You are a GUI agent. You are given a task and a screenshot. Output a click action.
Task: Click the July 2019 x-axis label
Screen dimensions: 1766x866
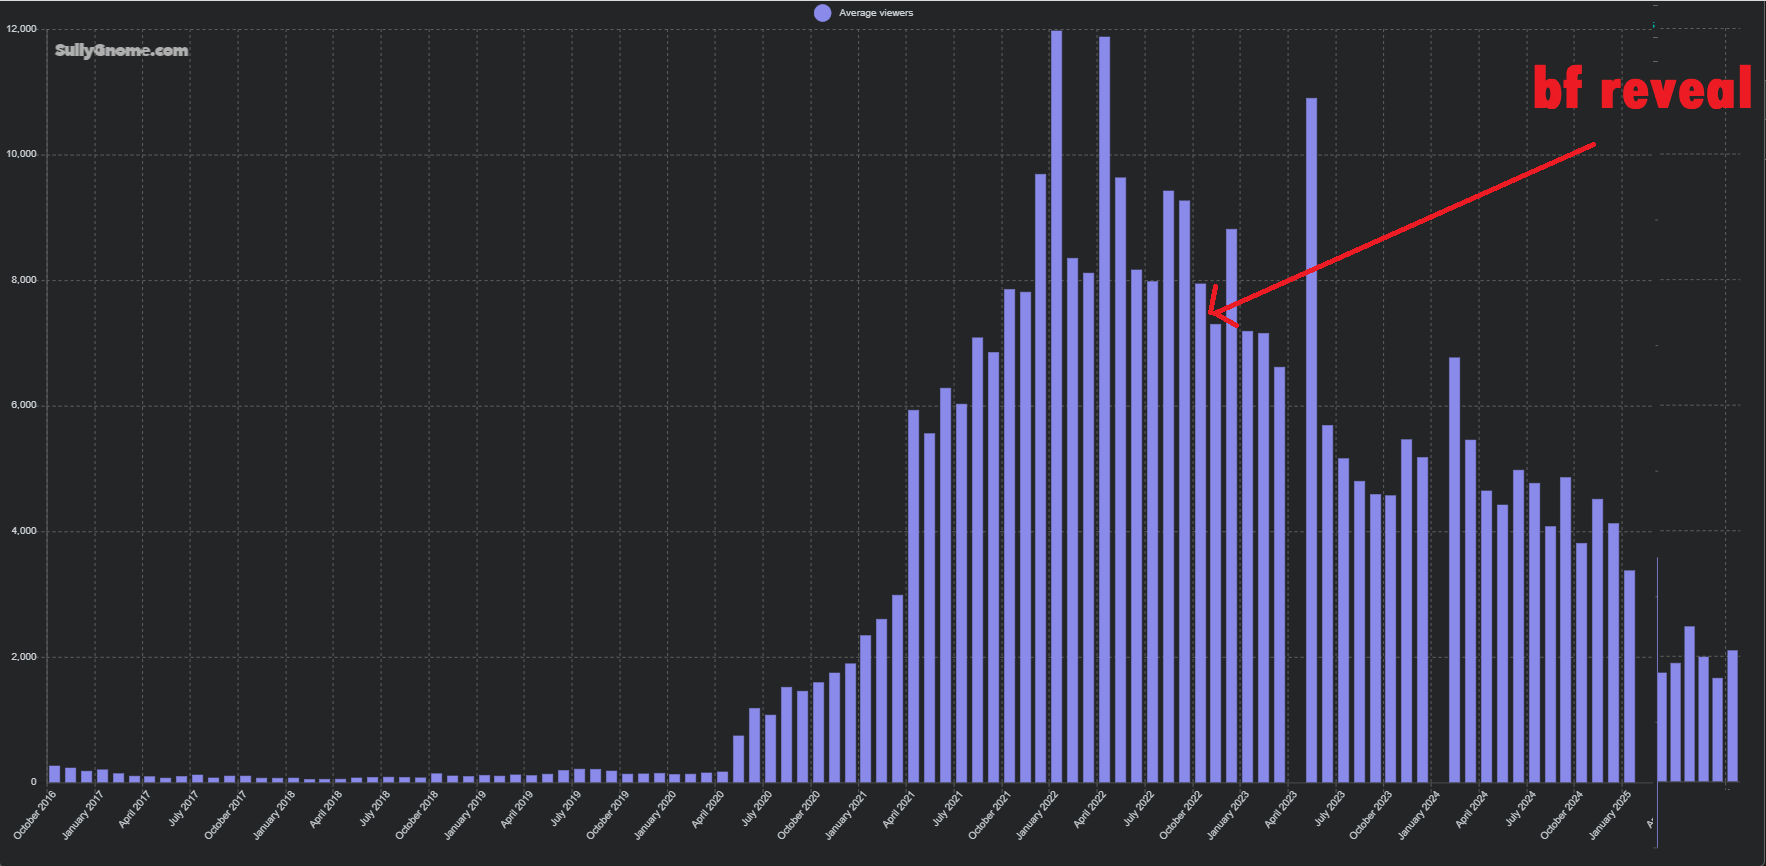(565, 808)
